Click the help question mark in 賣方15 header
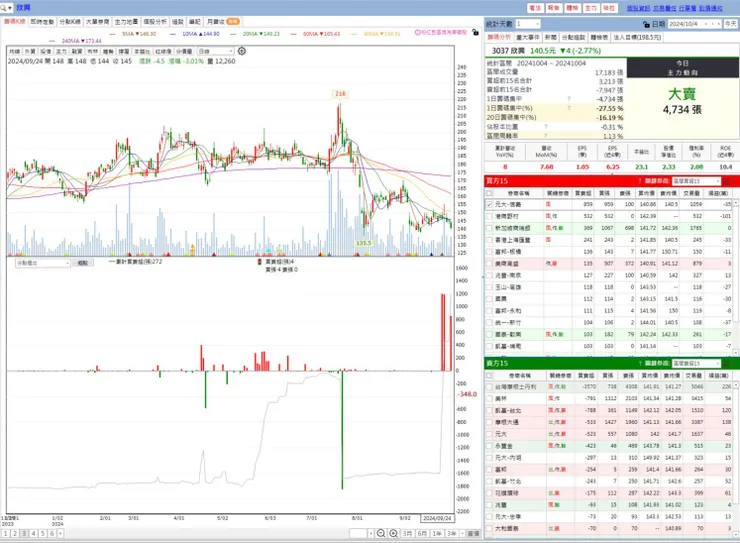The width and height of the screenshot is (740, 543). 639,363
